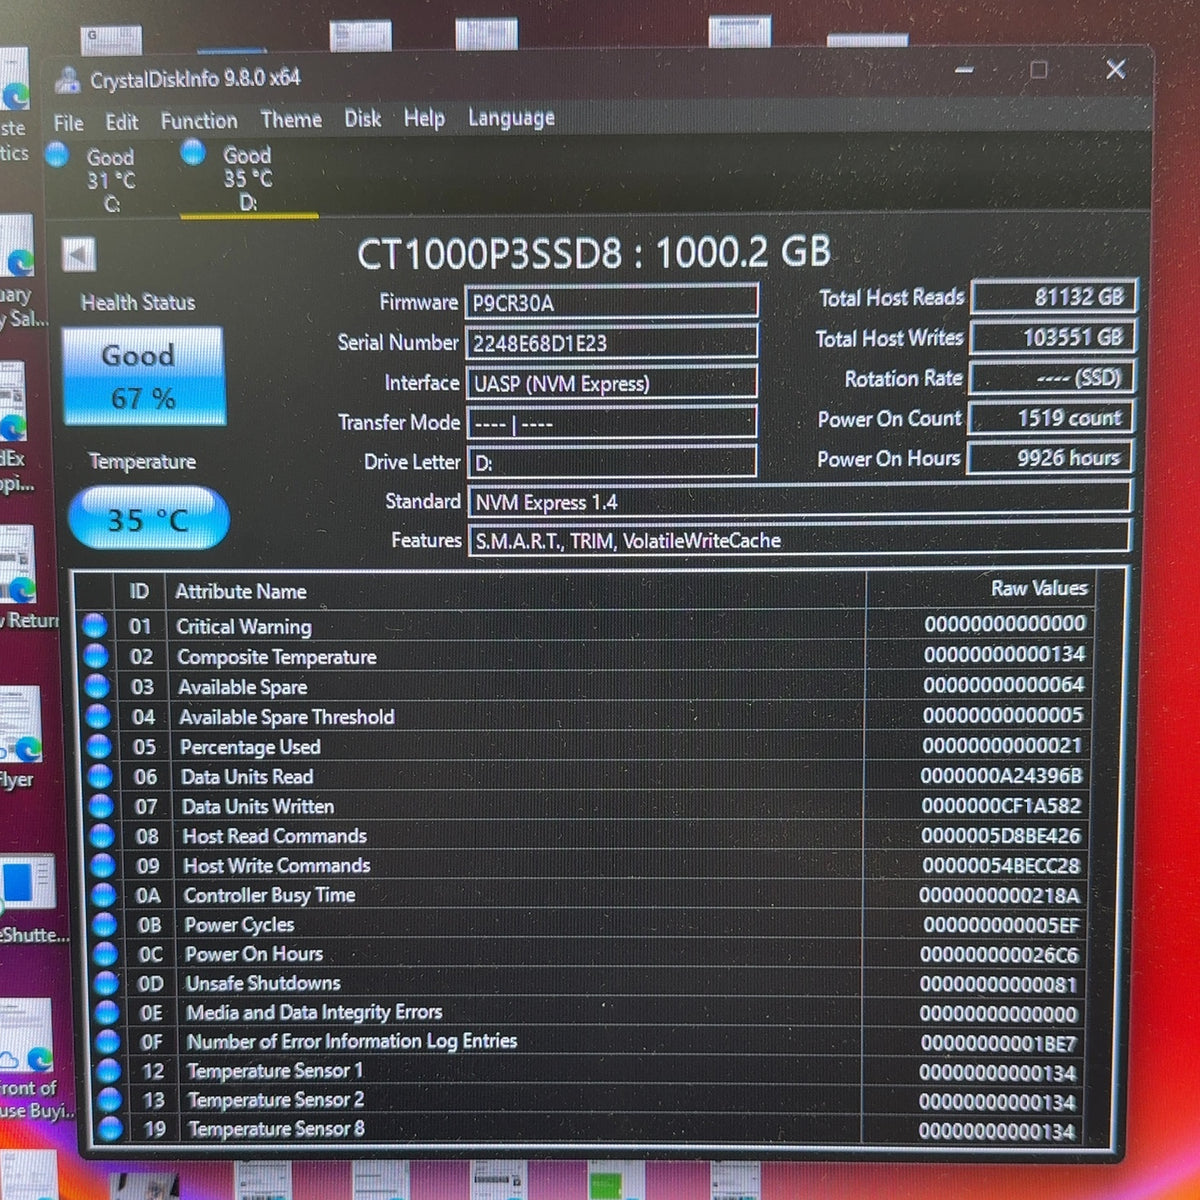1200x1200 pixels.
Task: Click the Good 67 % health status button
Action: (143, 376)
